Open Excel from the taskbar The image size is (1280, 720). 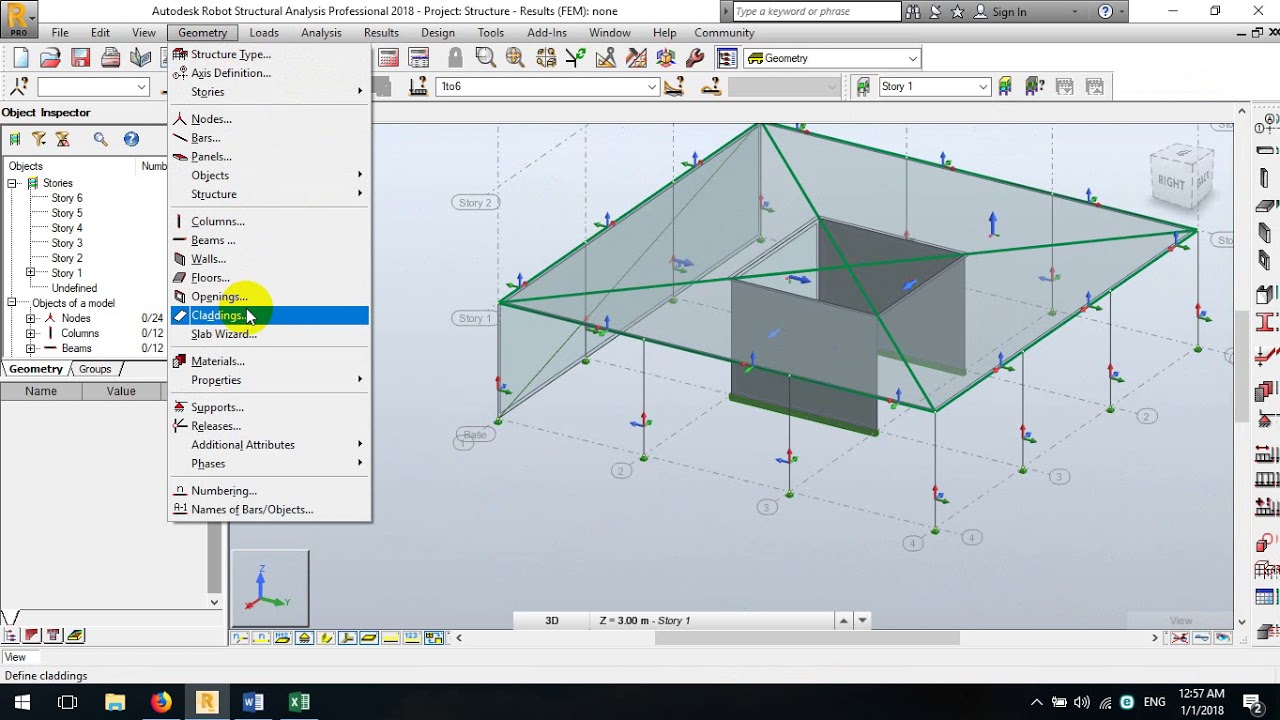tap(299, 702)
